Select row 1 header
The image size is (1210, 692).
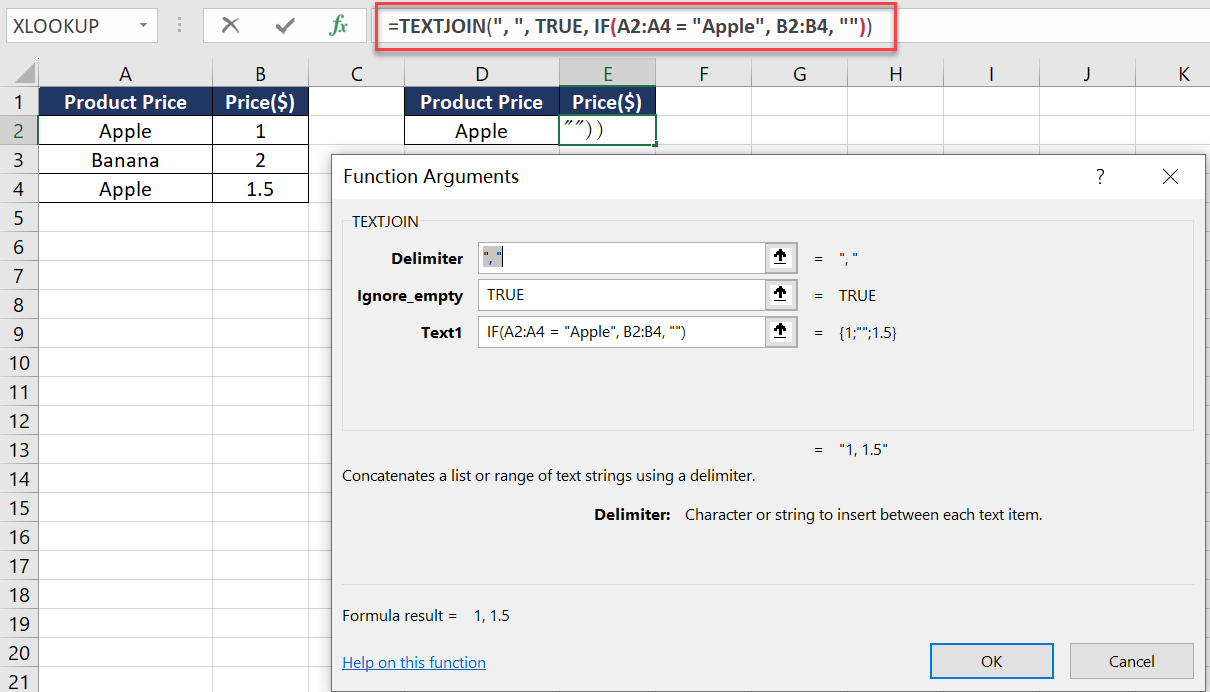[x=19, y=102]
